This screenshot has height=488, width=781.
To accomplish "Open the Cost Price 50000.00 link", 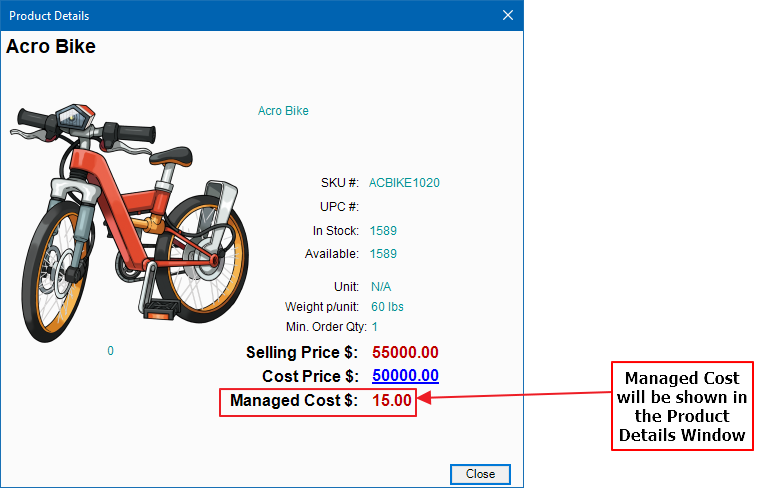I will pyautogui.click(x=405, y=376).
